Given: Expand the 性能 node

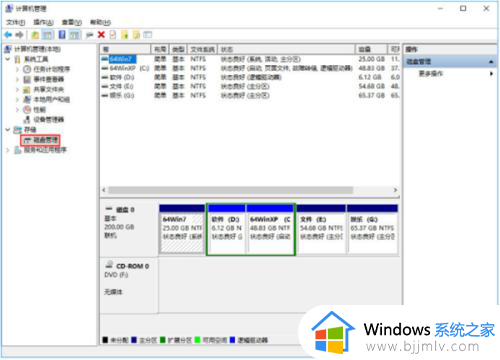Looking at the screenshot, I should pyautogui.click(x=18, y=109).
